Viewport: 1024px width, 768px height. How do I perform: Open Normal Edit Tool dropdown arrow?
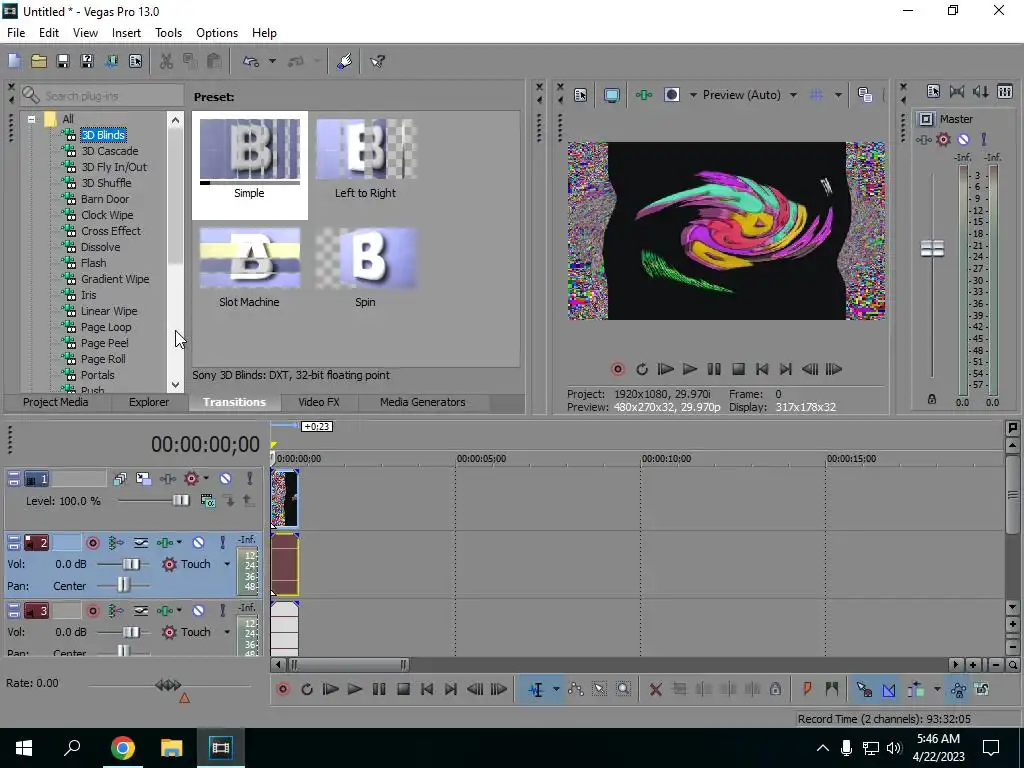pyautogui.click(x=556, y=690)
